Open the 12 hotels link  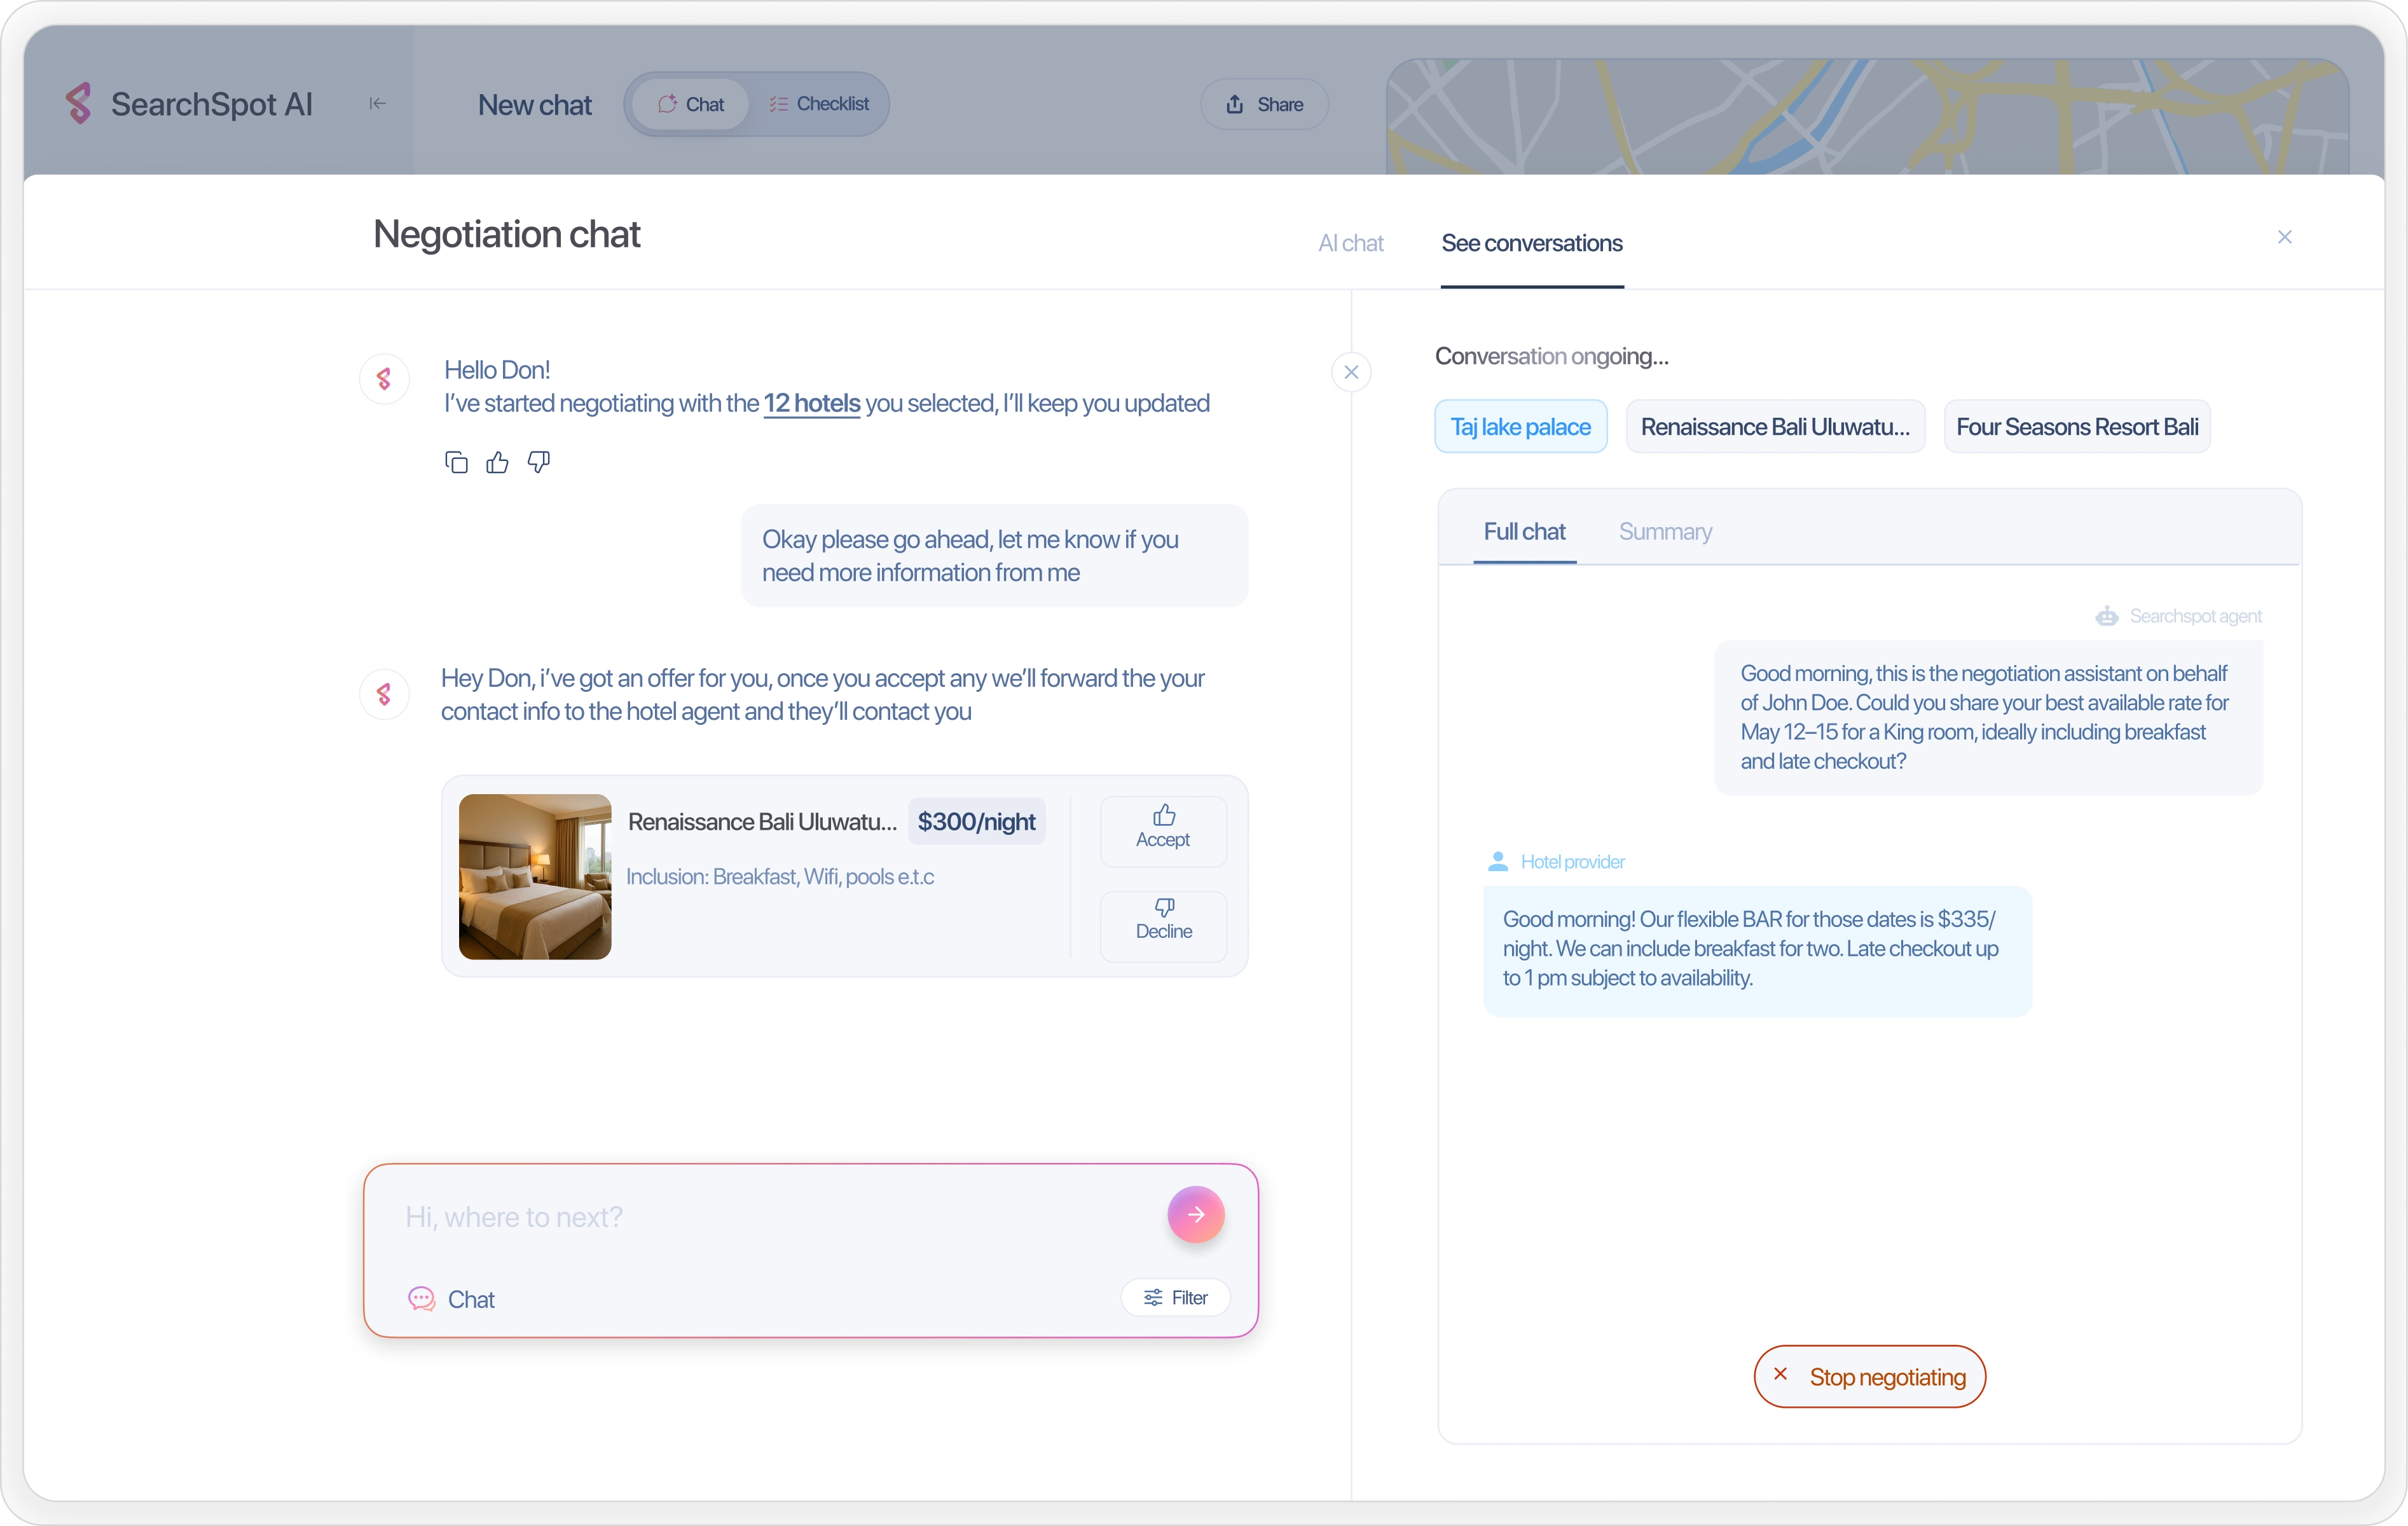tap(811, 403)
